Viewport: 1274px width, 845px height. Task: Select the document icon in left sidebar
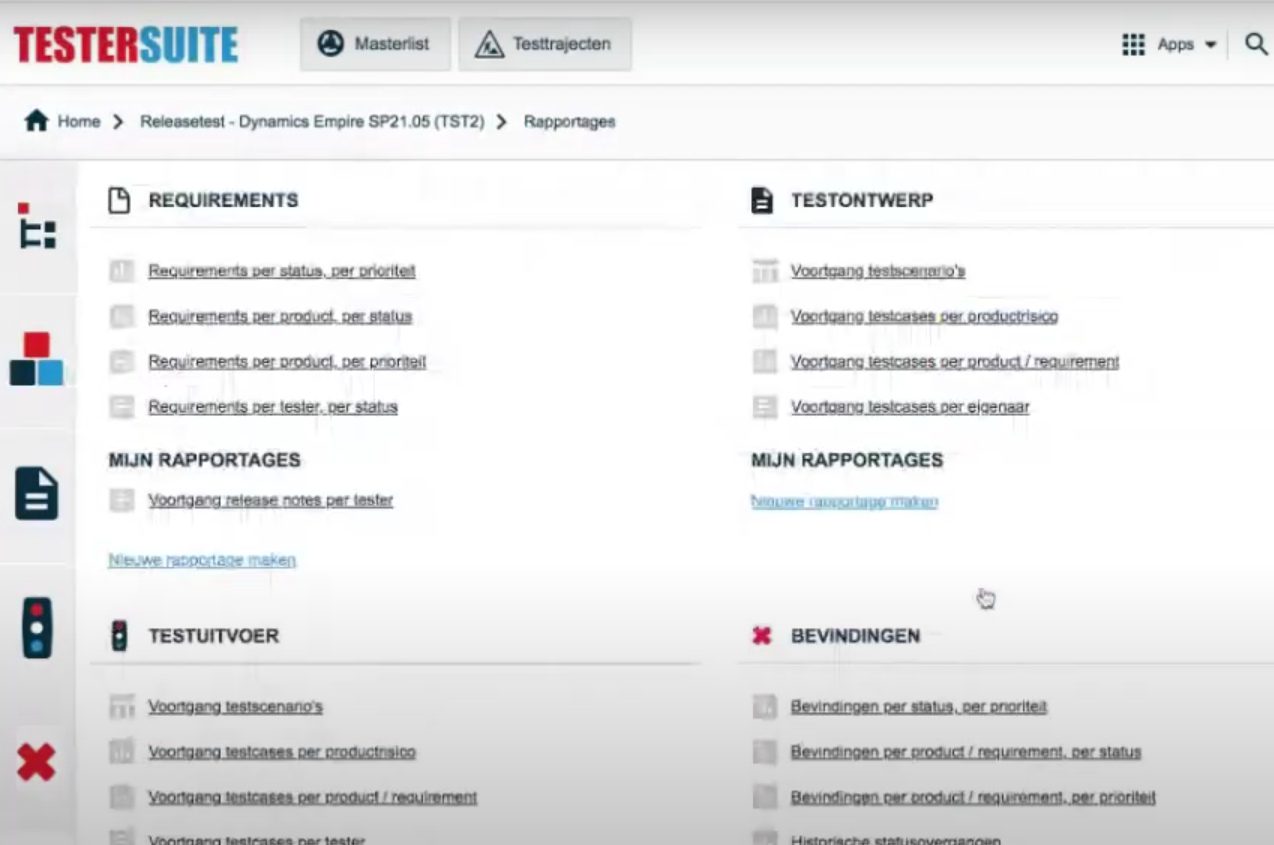(x=37, y=494)
